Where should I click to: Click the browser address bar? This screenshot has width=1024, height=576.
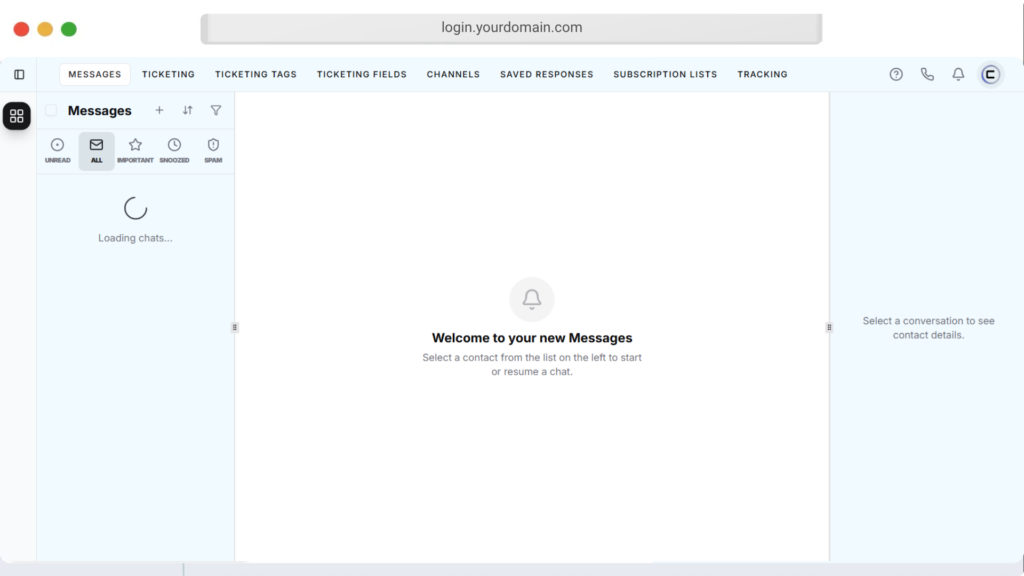coord(511,28)
